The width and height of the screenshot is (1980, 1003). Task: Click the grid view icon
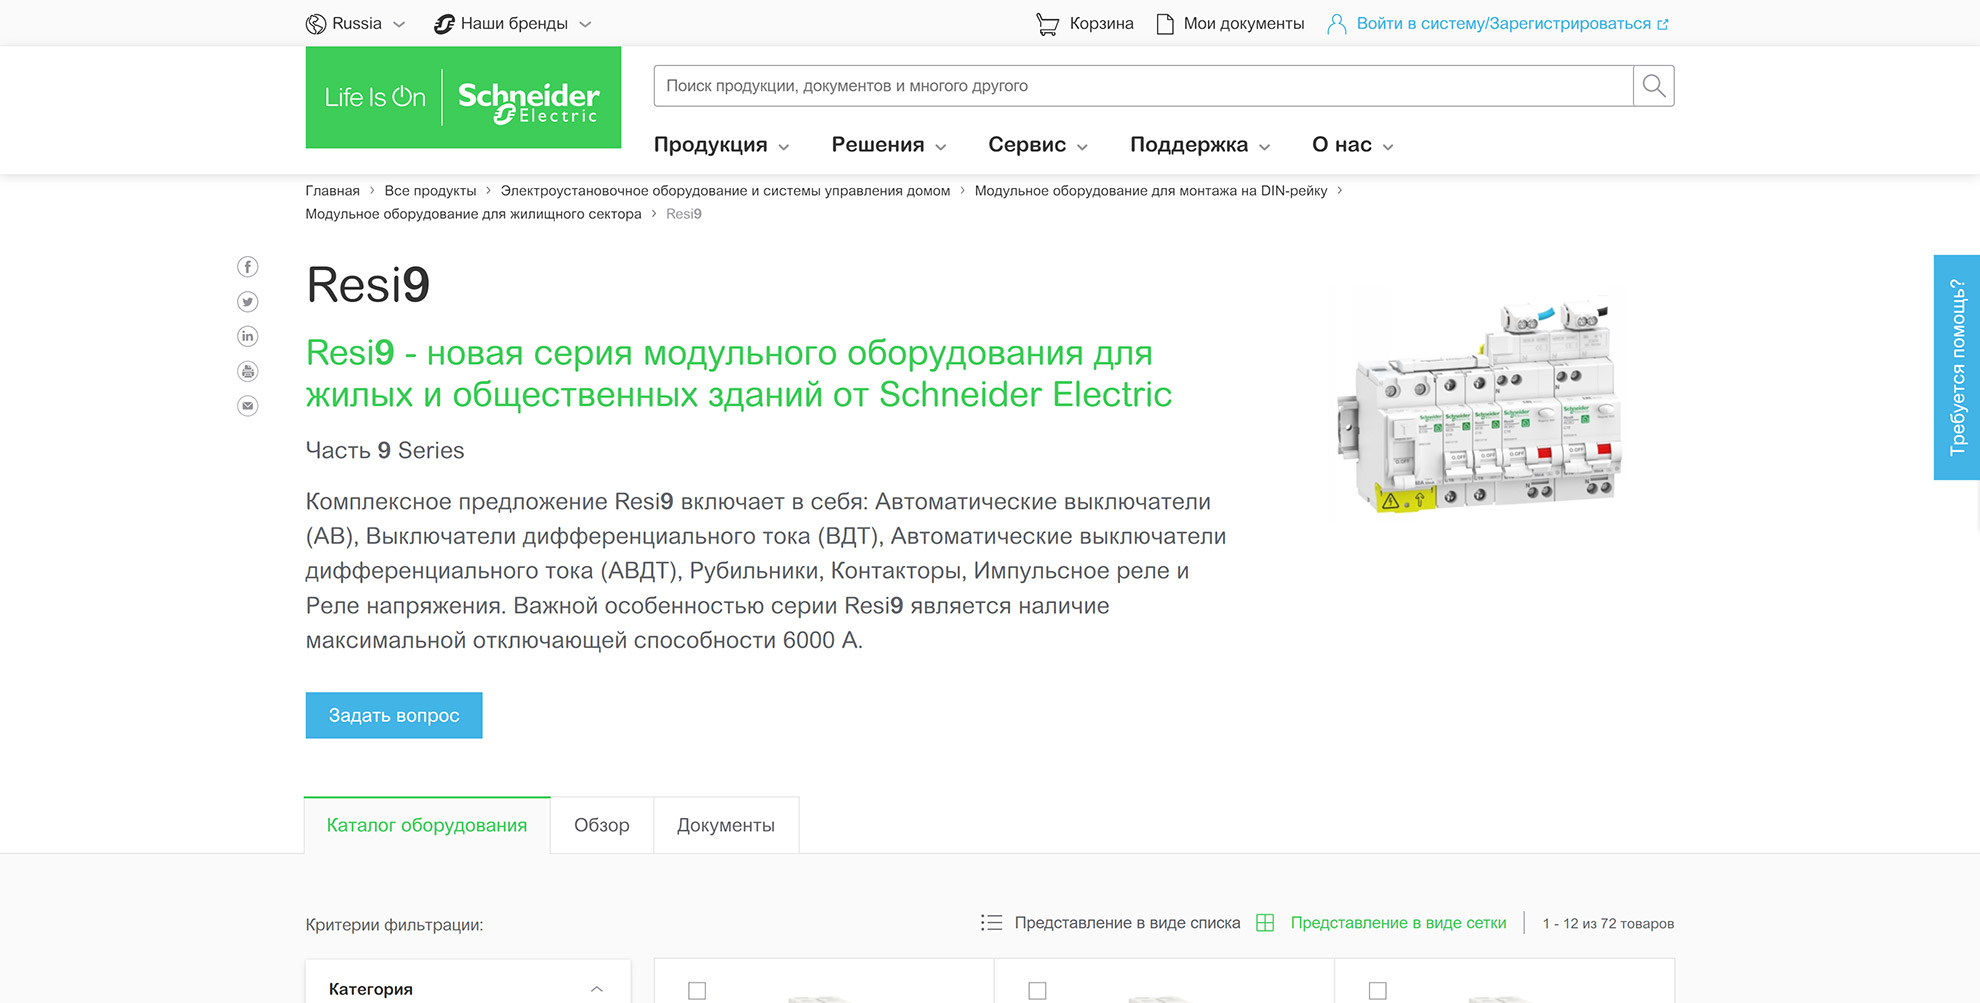tap(1265, 923)
